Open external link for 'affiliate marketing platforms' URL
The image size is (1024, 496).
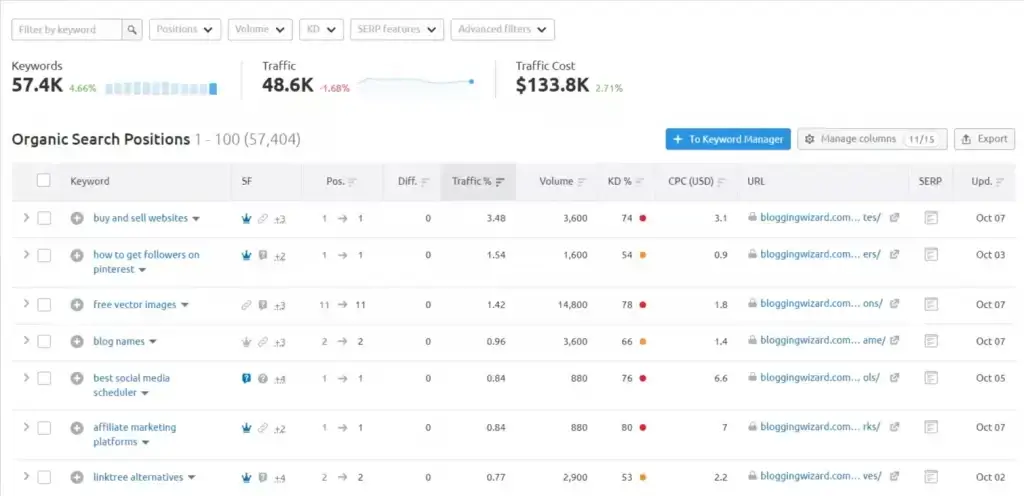pyautogui.click(x=895, y=426)
